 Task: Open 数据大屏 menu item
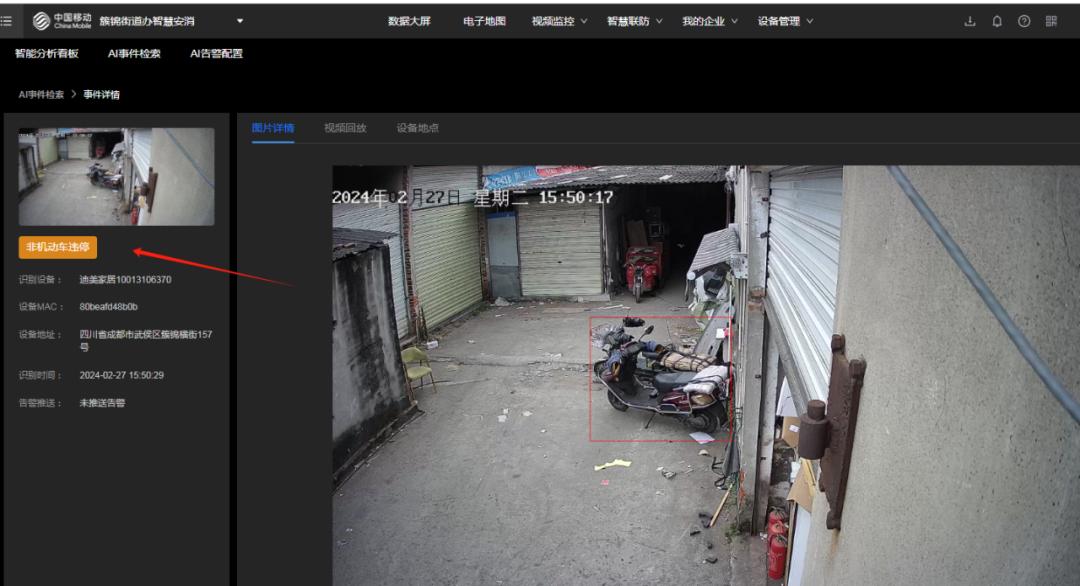pos(409,21)
